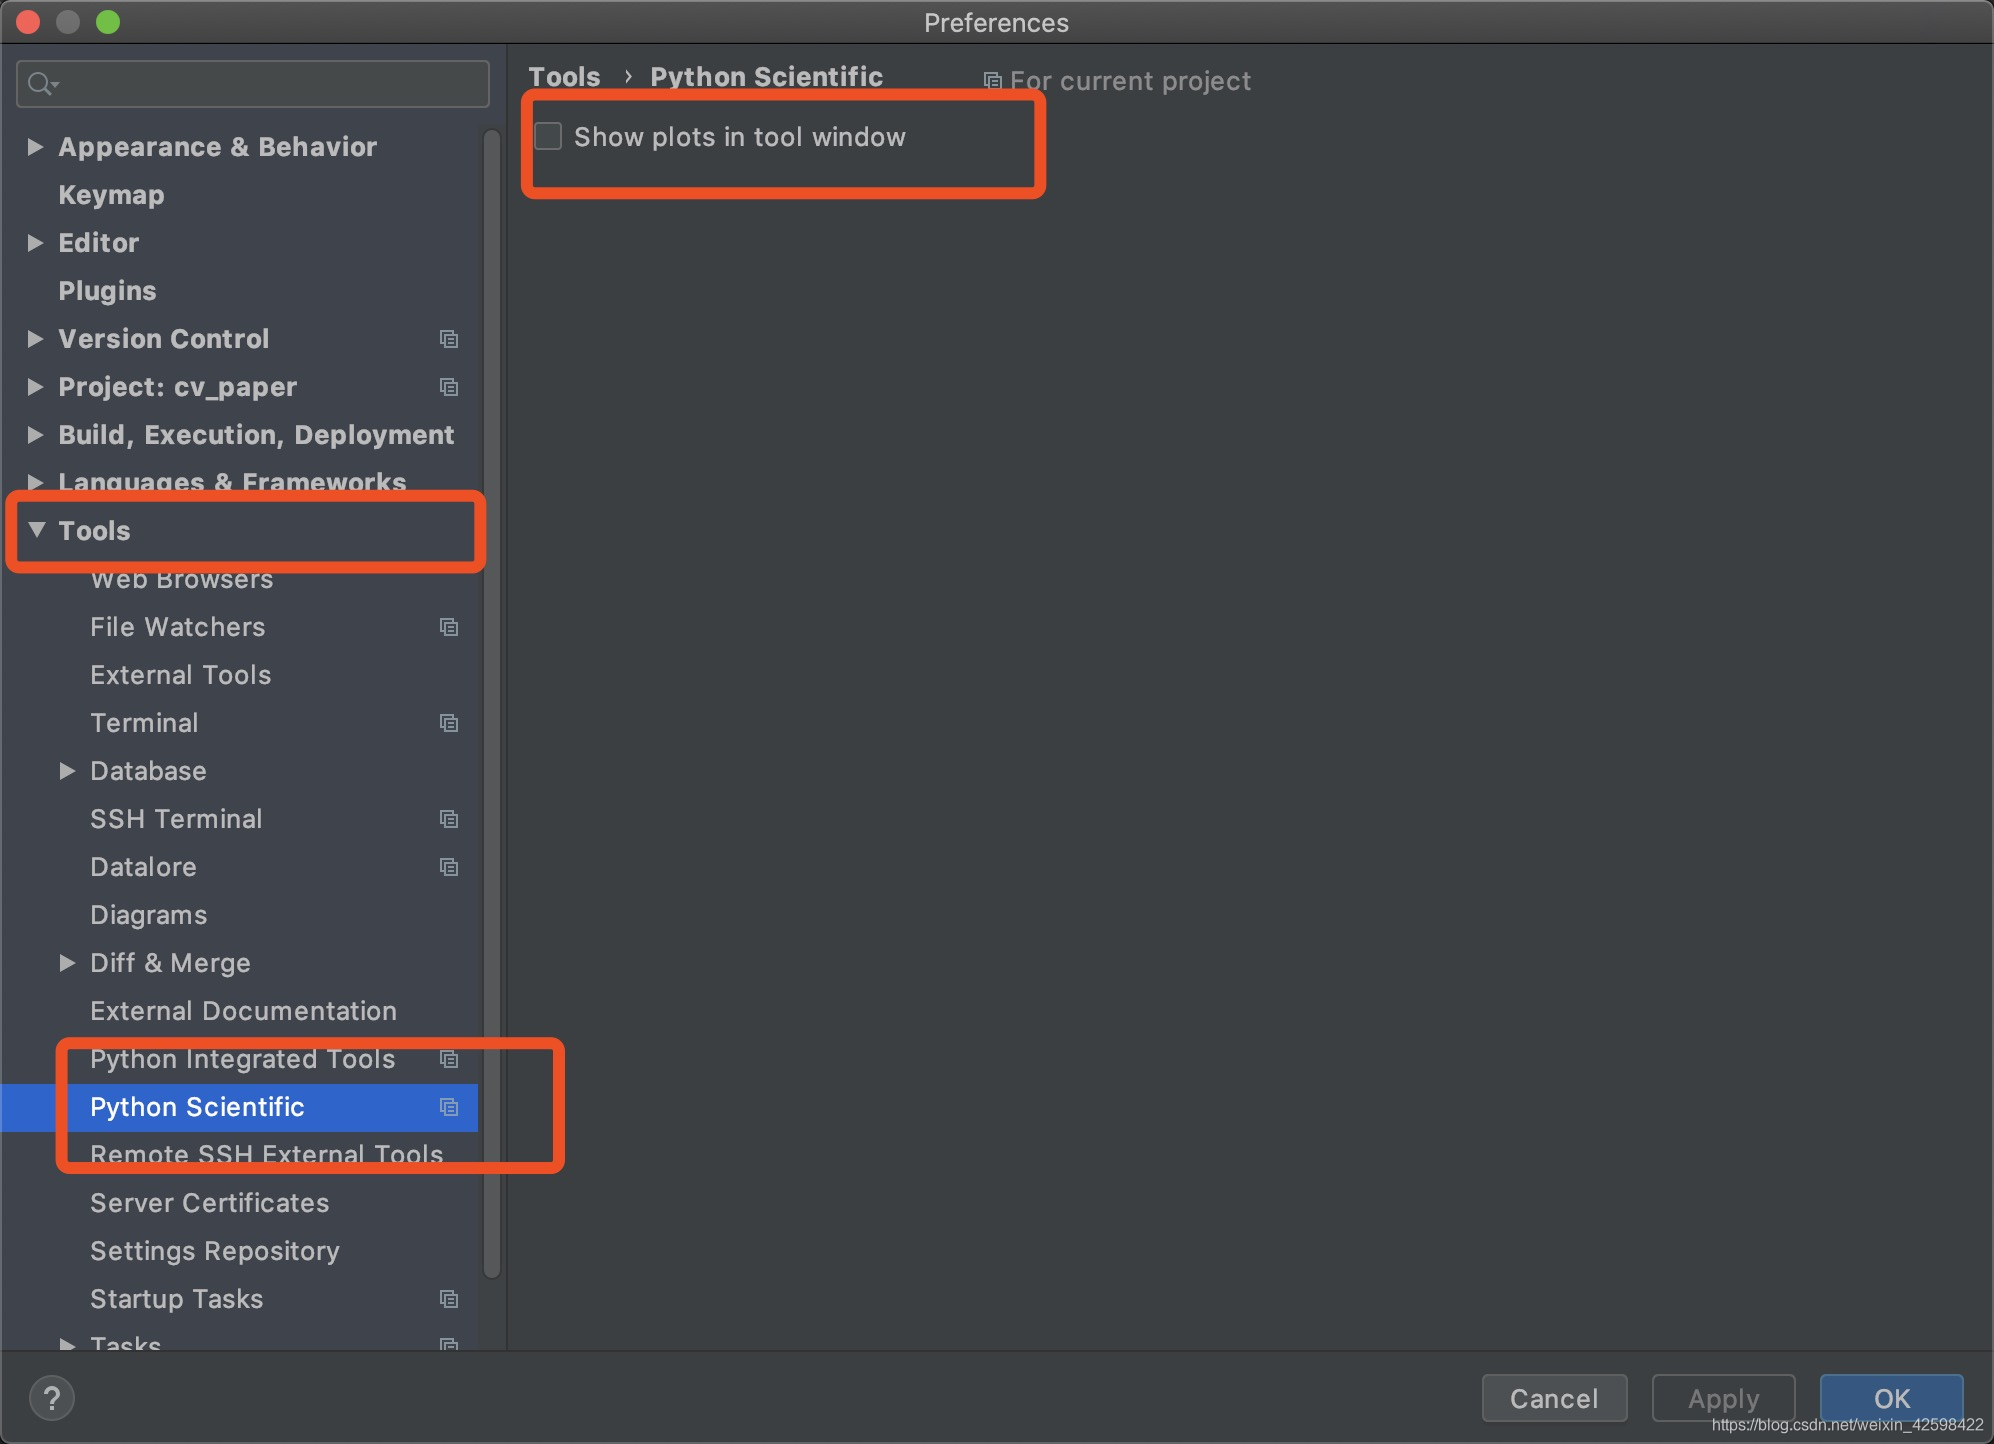Select Python Integrated Tools entry
1994x1444 pixels.
242,1059
